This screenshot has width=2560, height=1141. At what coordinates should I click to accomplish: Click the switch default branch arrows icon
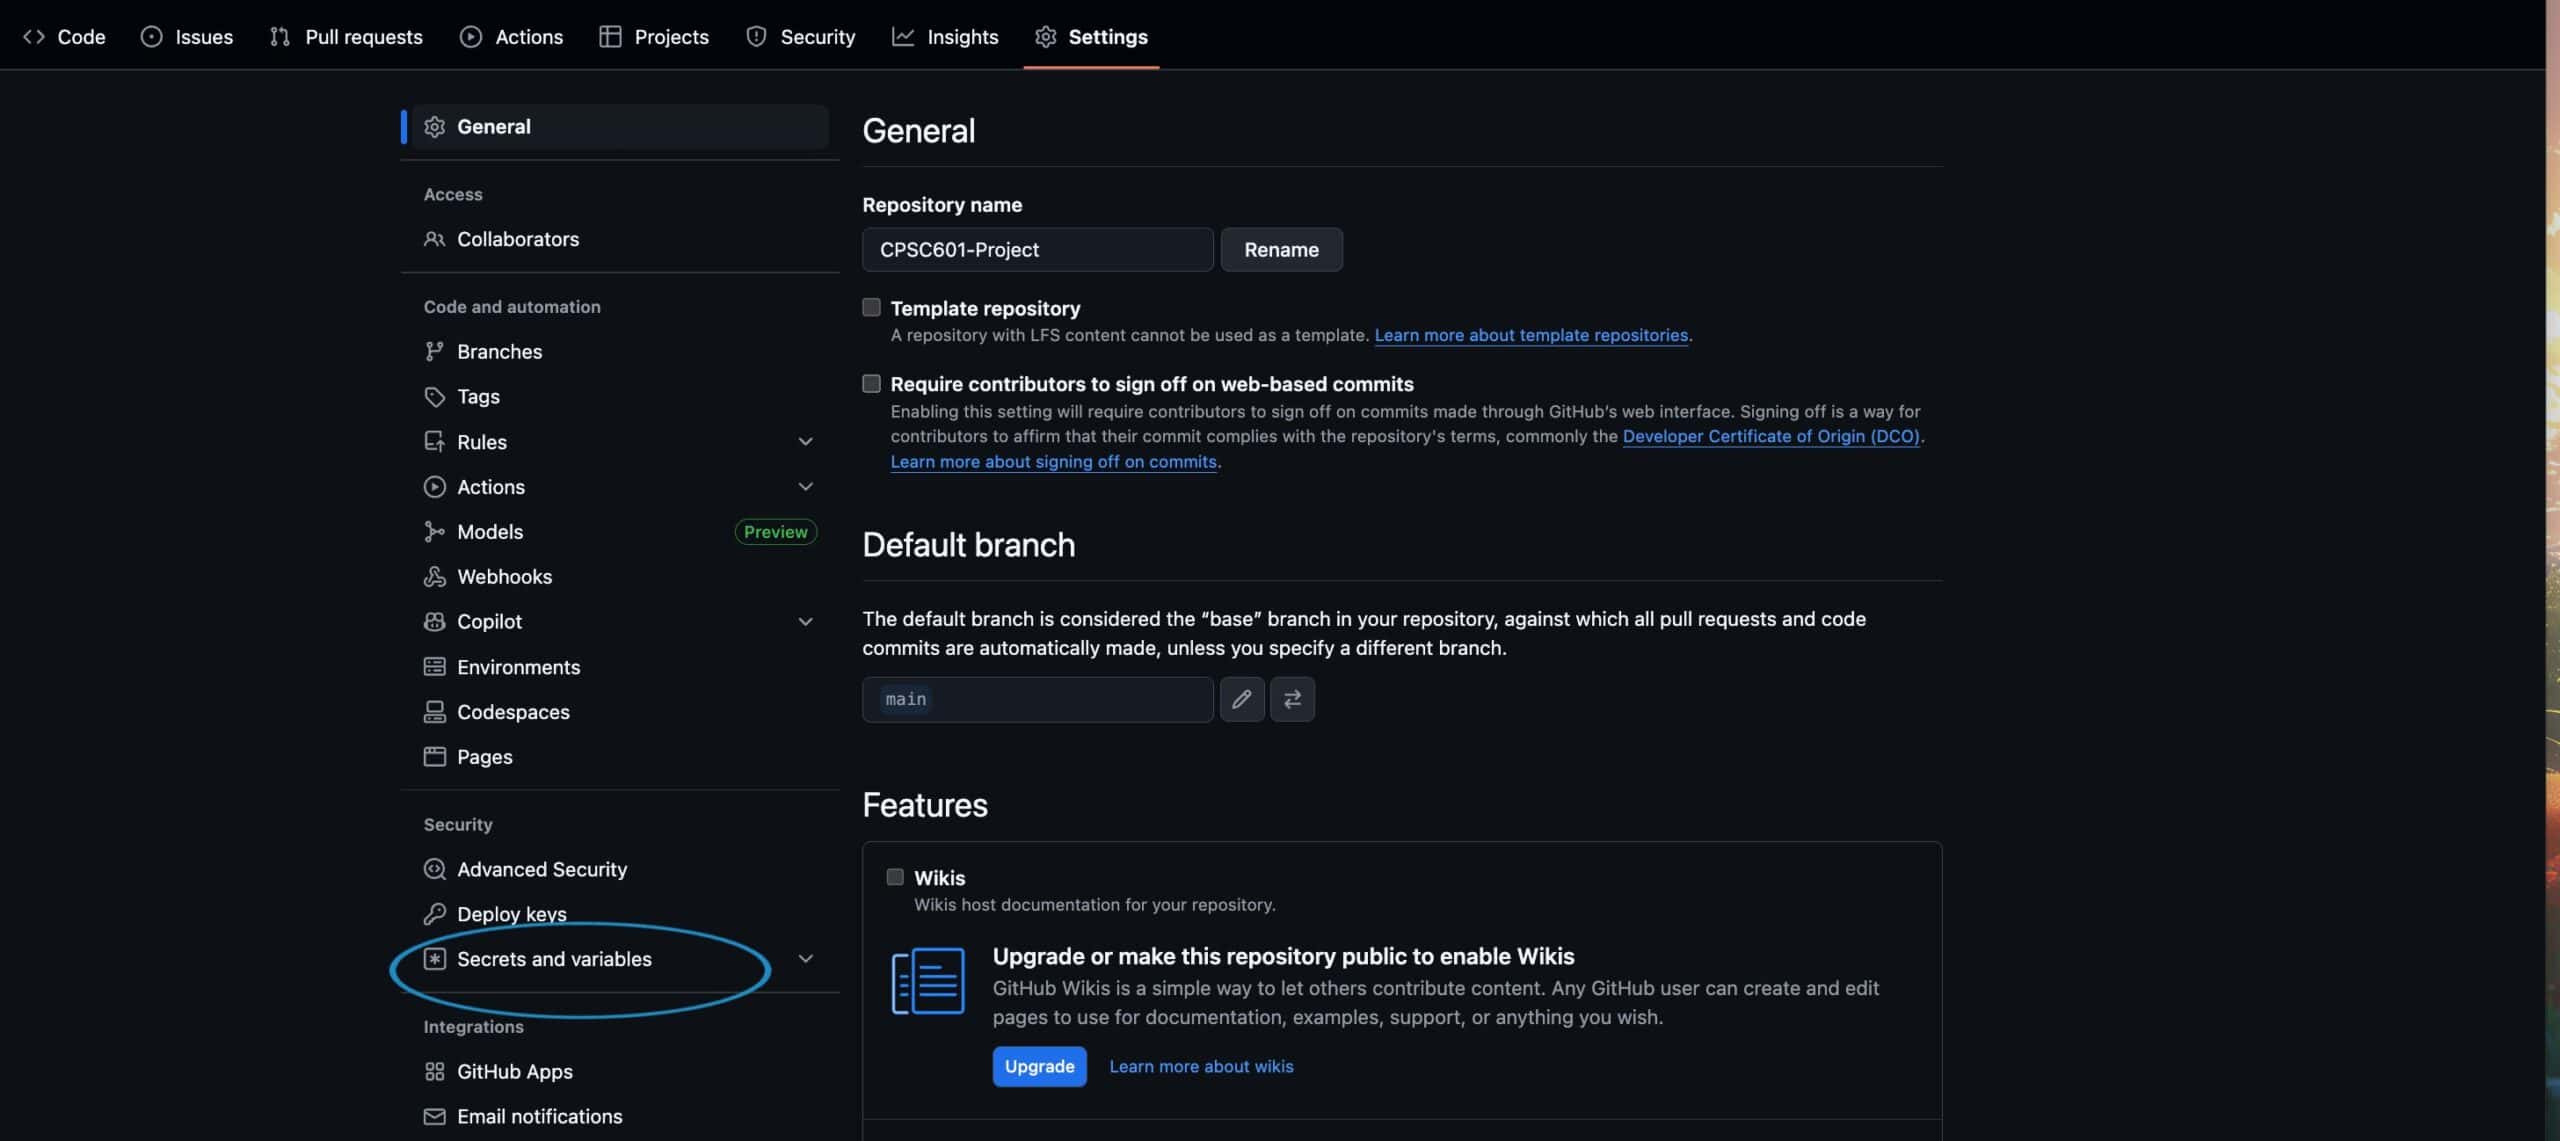click(1292, 699)
